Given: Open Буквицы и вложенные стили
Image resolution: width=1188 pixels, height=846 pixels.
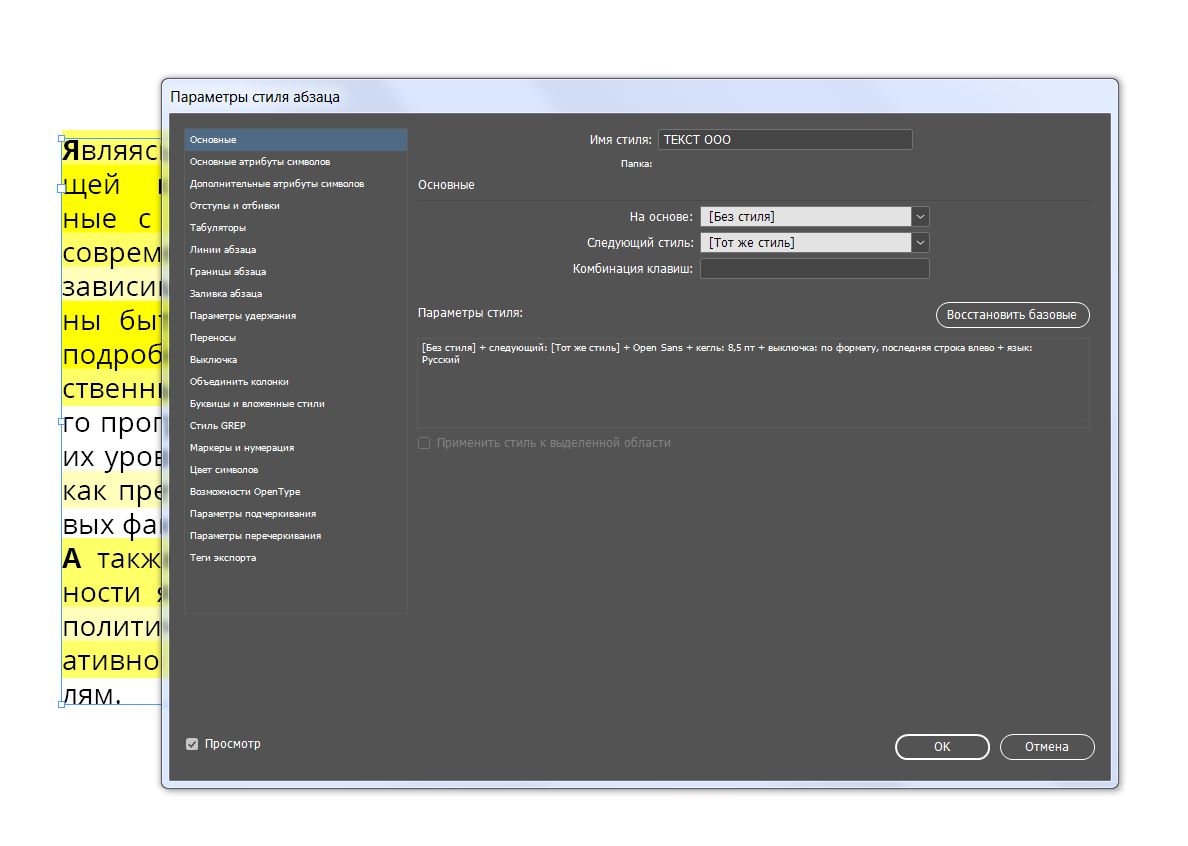Looking at the screenshot, I should 295,403.
